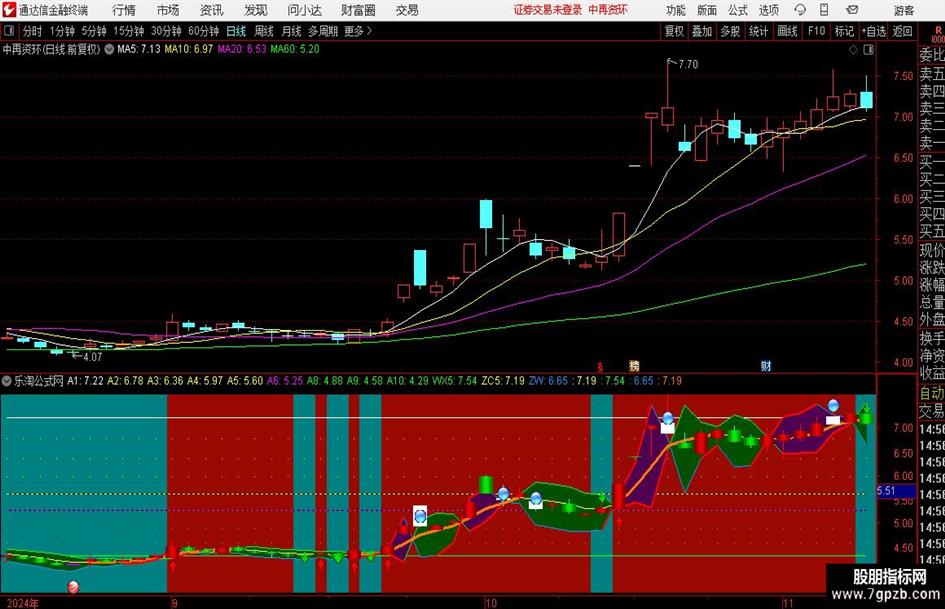Open the 版面 menu

coord(707,10)
